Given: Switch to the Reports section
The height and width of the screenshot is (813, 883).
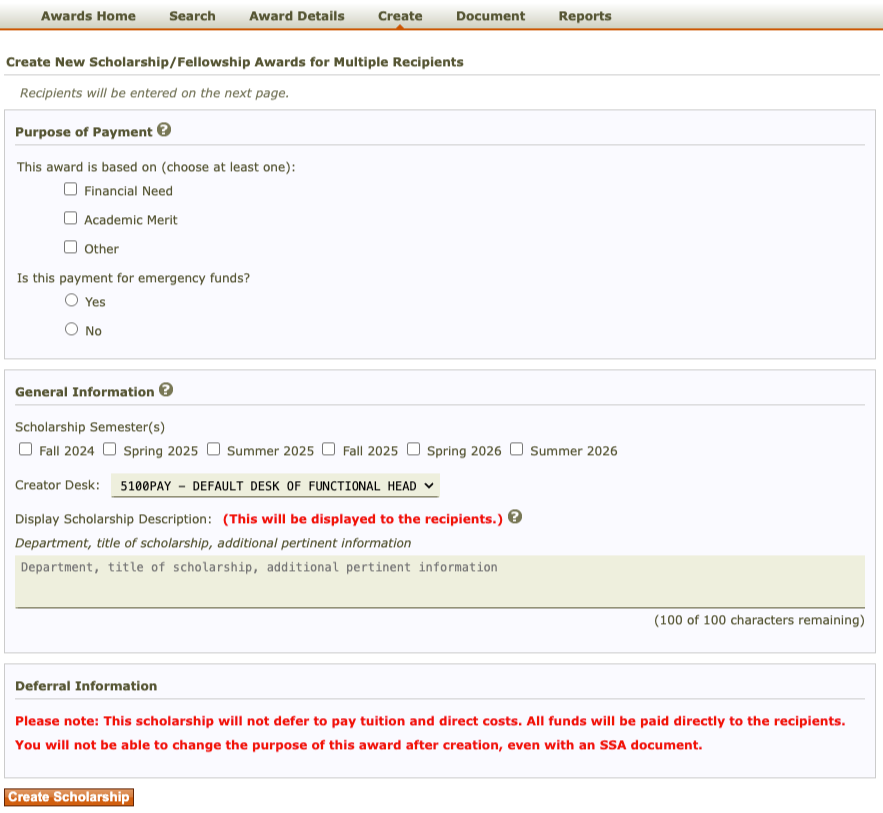Looking at the screenshot, I should pos(585,16).
